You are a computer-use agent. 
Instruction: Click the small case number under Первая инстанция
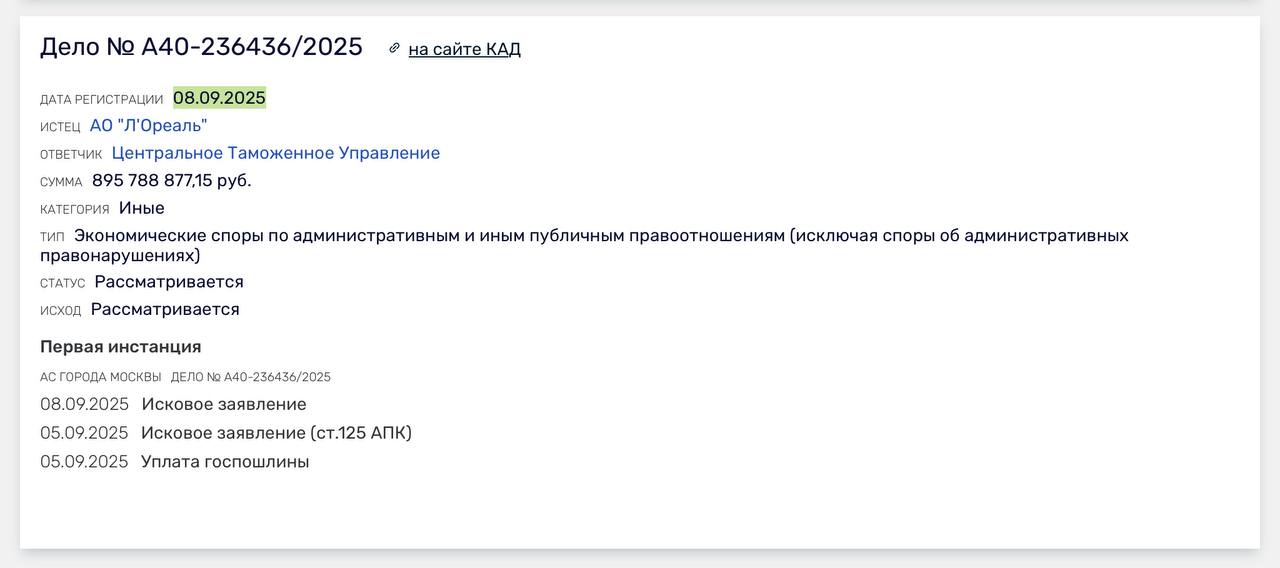click(x=250, y=377)
